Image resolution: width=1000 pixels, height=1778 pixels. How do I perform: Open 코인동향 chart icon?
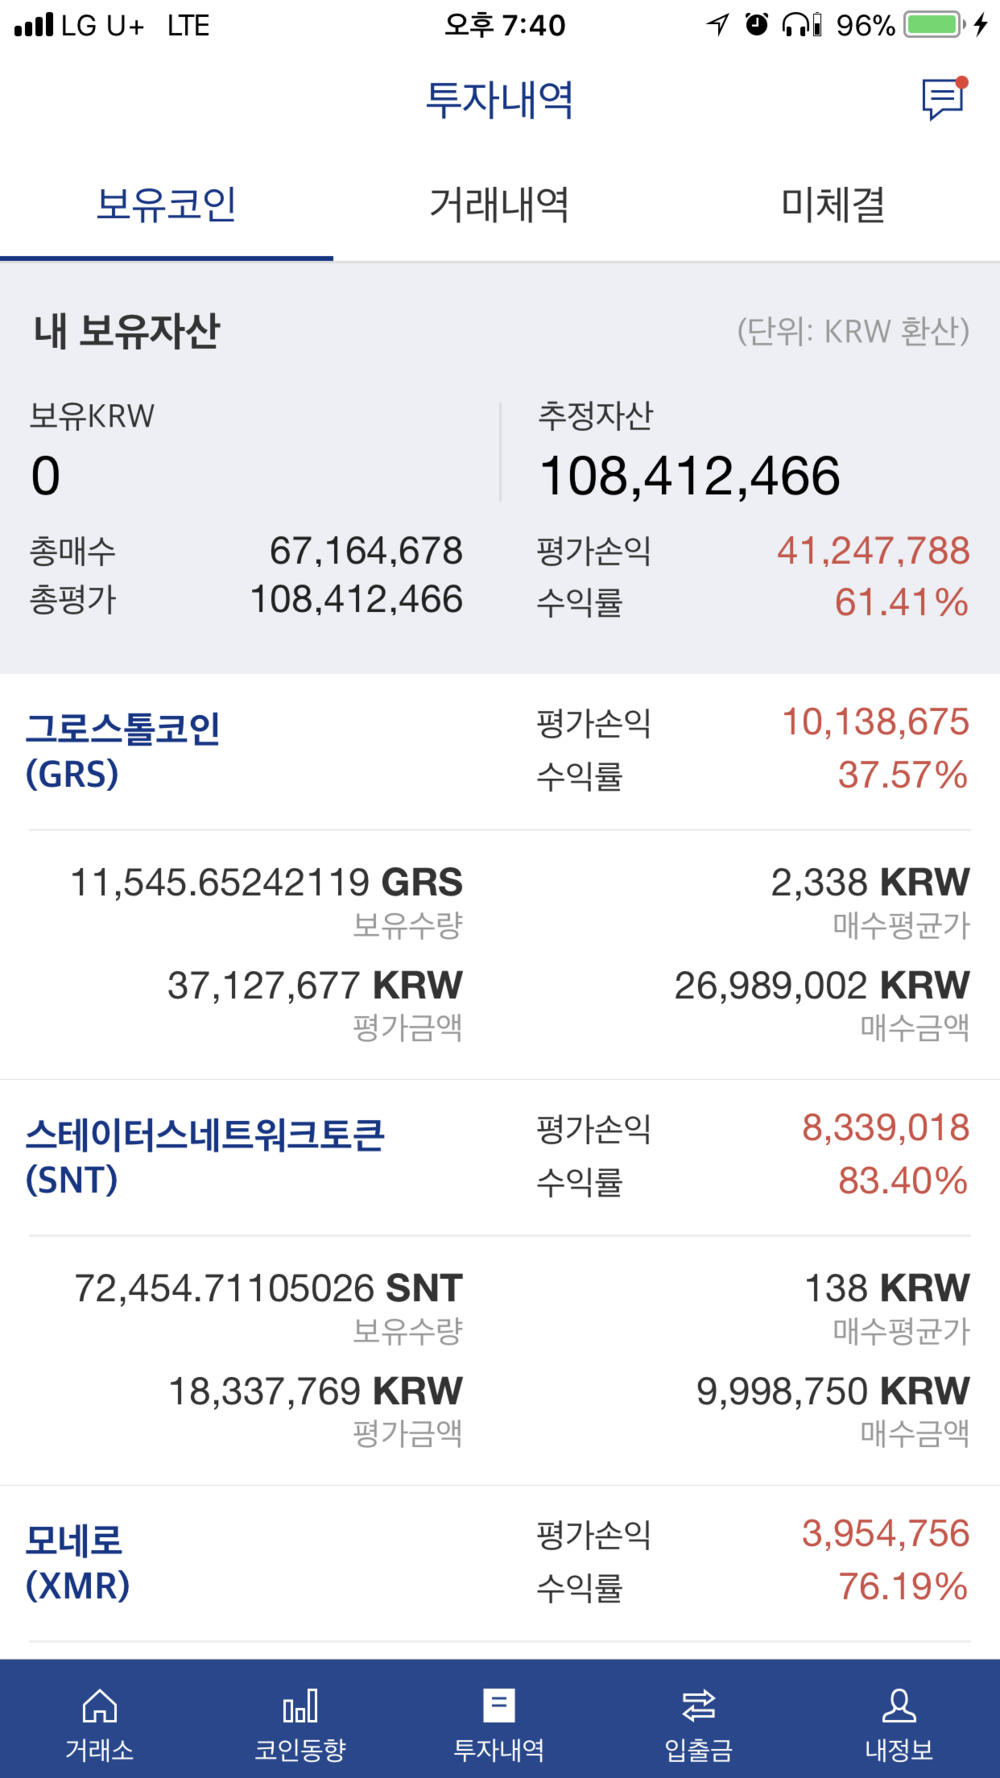300,1706
